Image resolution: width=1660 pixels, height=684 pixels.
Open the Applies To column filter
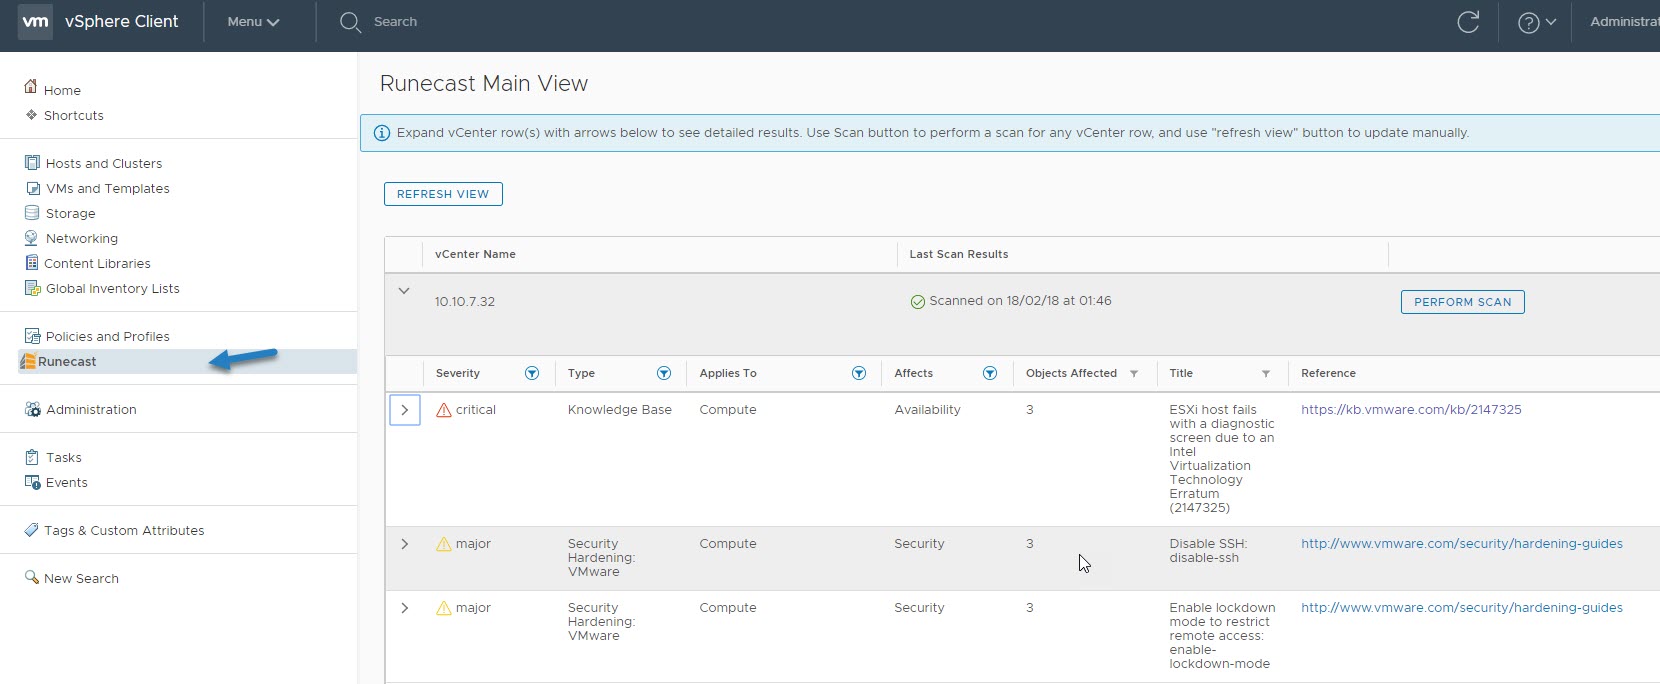pyautogui.click(x=859, y=373)
